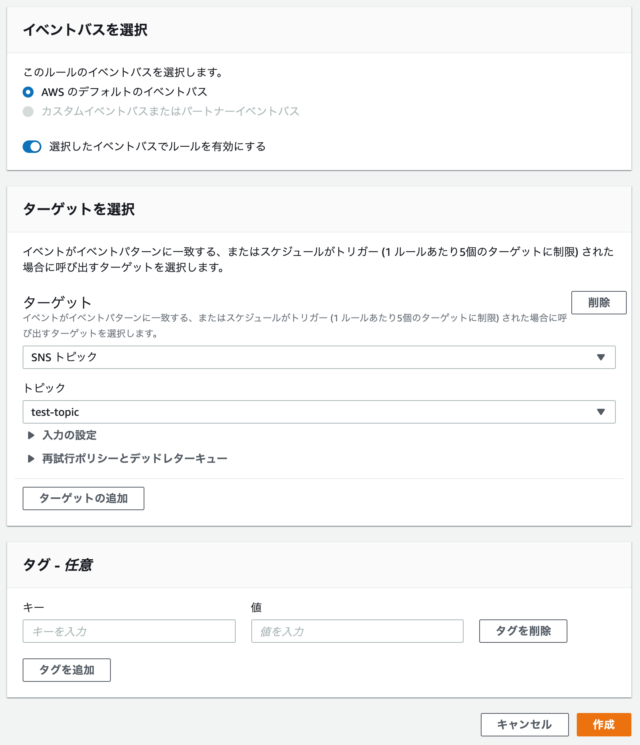Viewport: 640px width, 745px height.
Task: Click the arrow icon on SNS トピック selector
Action: coord(601,357)
